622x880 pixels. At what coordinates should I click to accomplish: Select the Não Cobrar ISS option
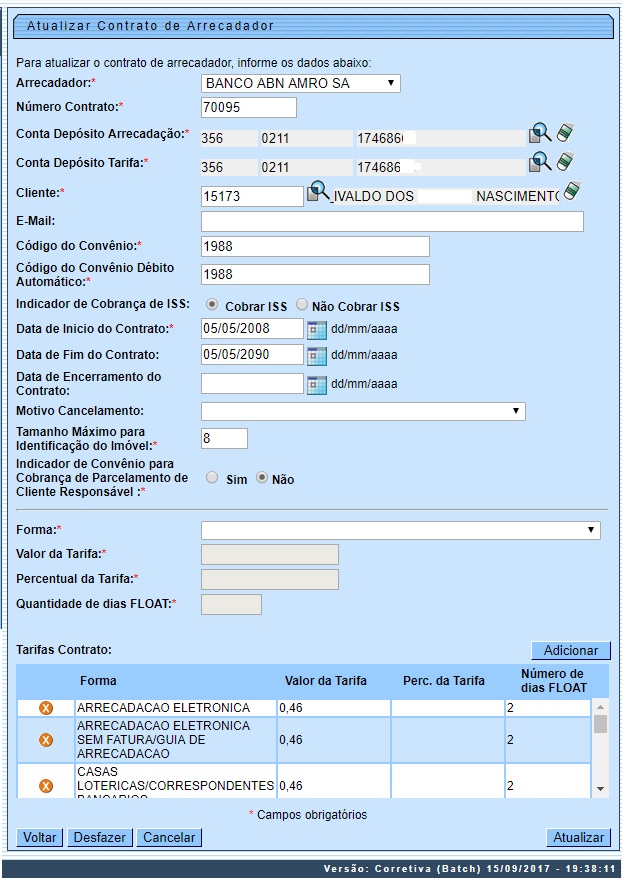(302, 305)
